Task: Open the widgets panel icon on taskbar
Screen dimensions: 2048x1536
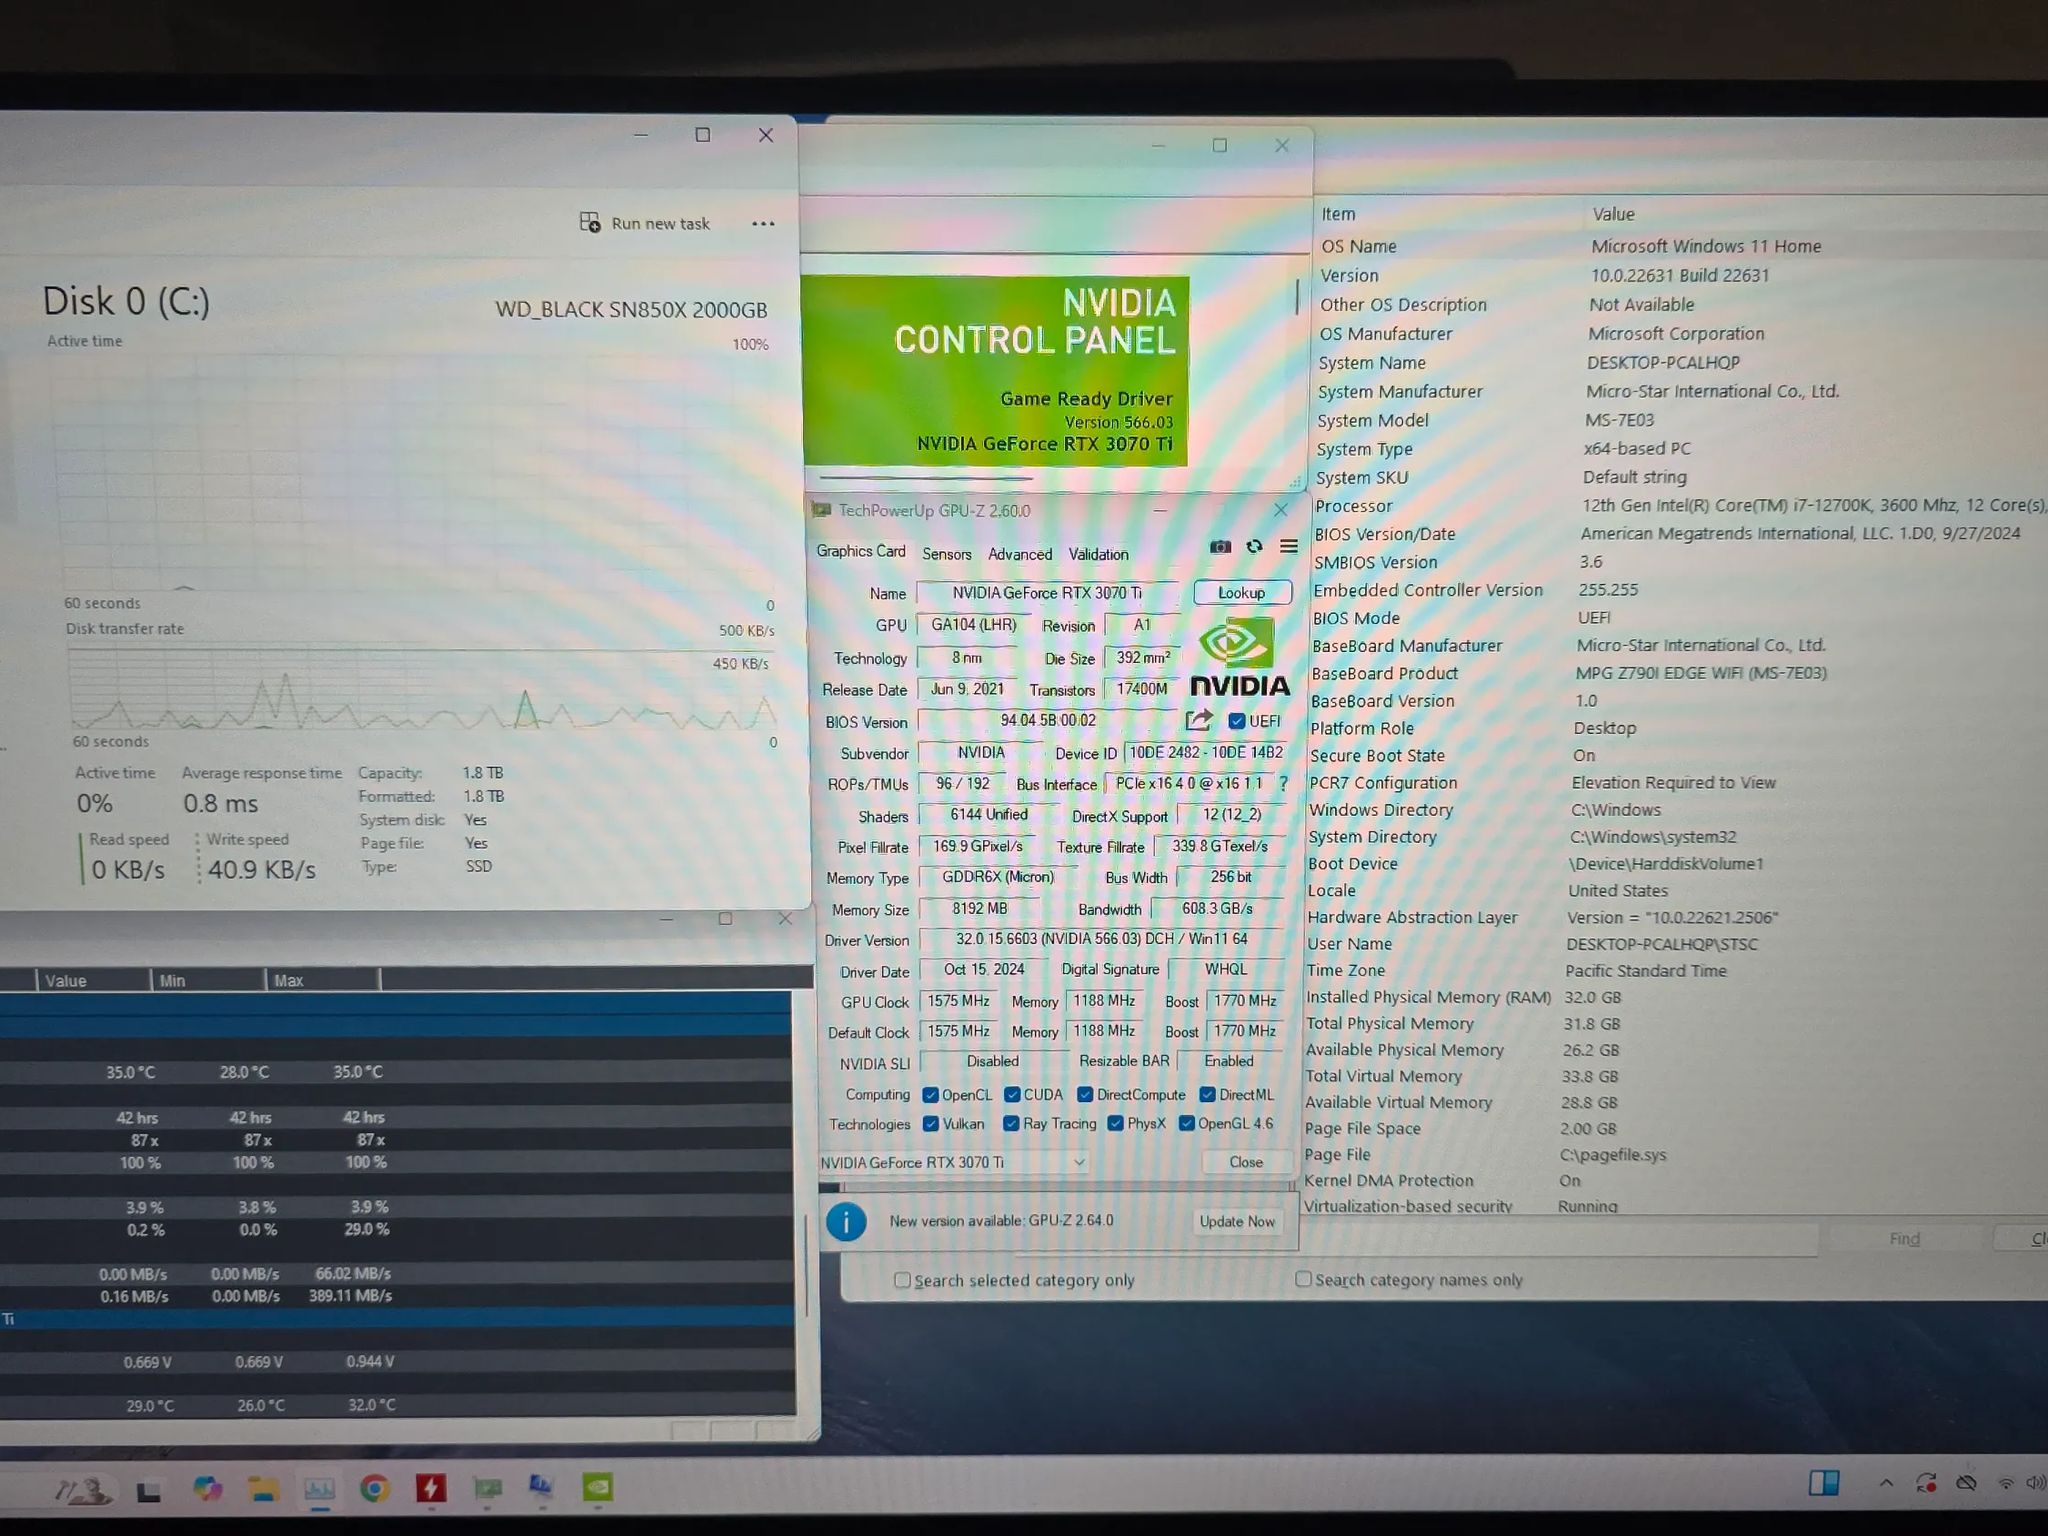Action: coord(1824,1482)
